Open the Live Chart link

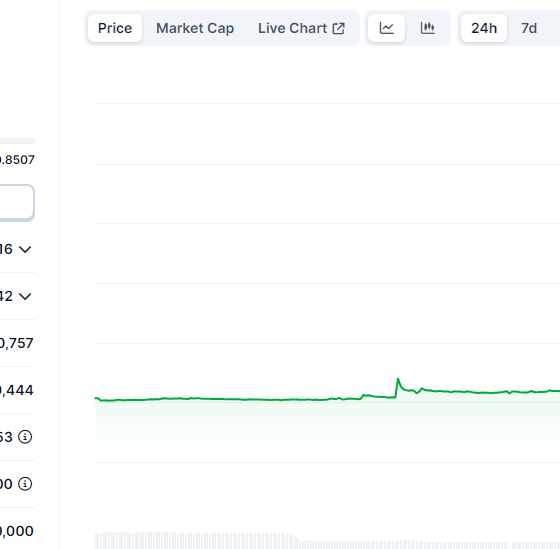point(301,28)
